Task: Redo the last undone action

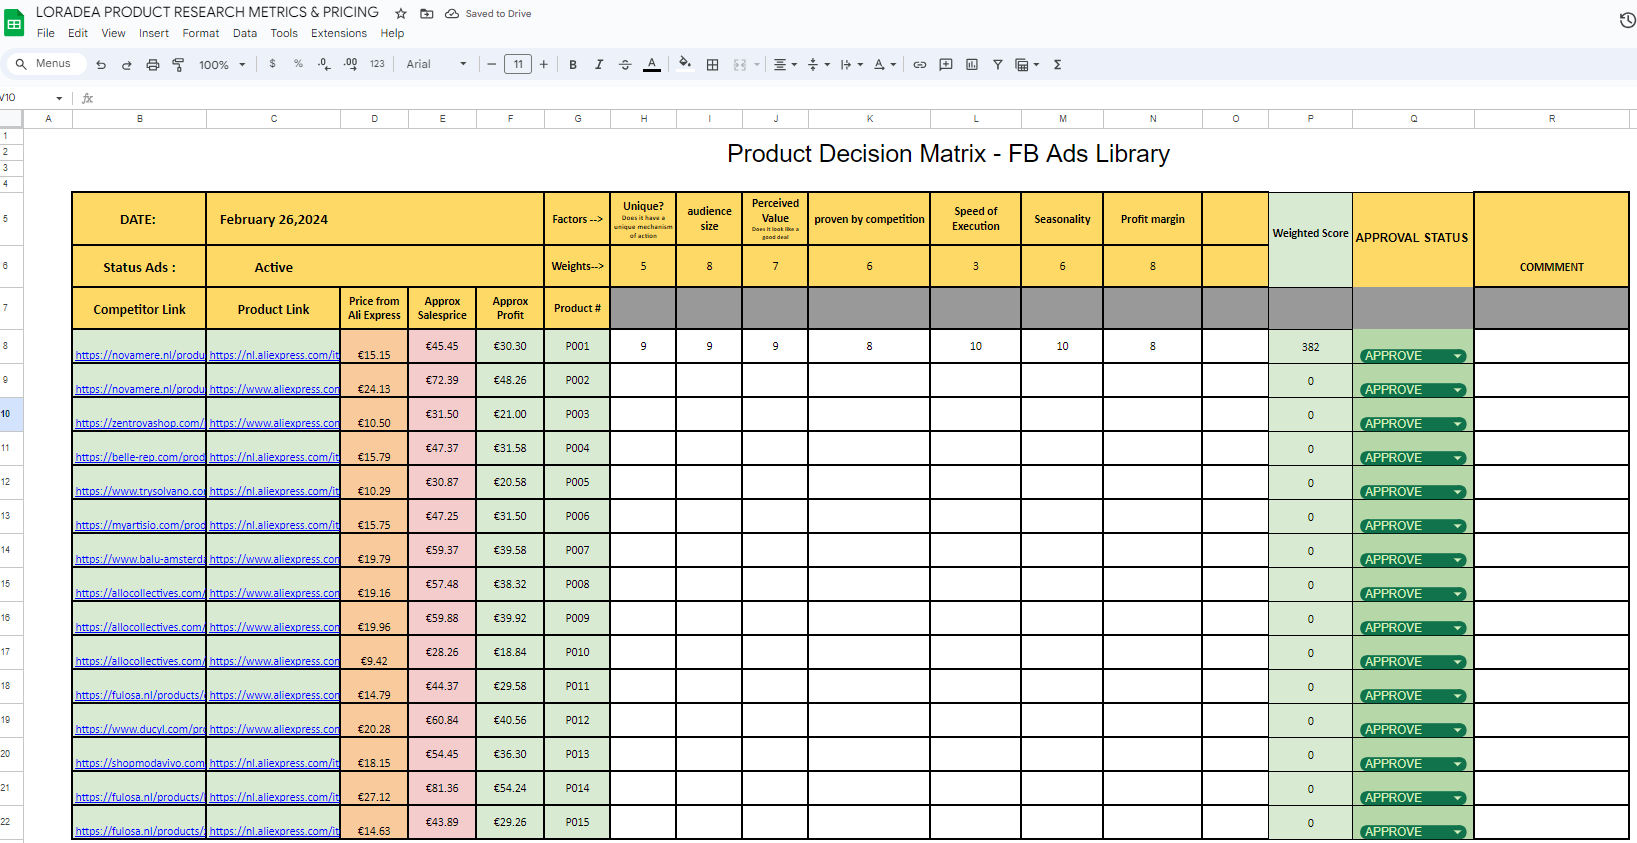Action: coord(127,65)
